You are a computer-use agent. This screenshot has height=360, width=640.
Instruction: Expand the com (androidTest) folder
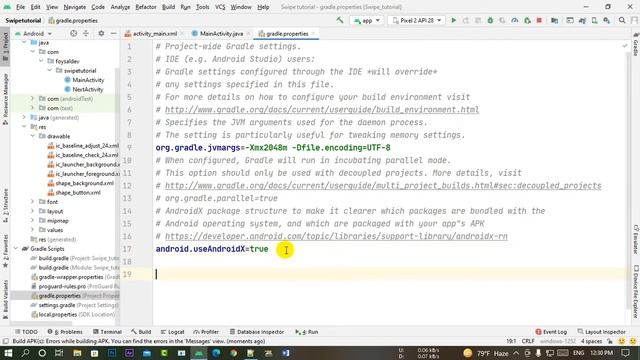32,99
